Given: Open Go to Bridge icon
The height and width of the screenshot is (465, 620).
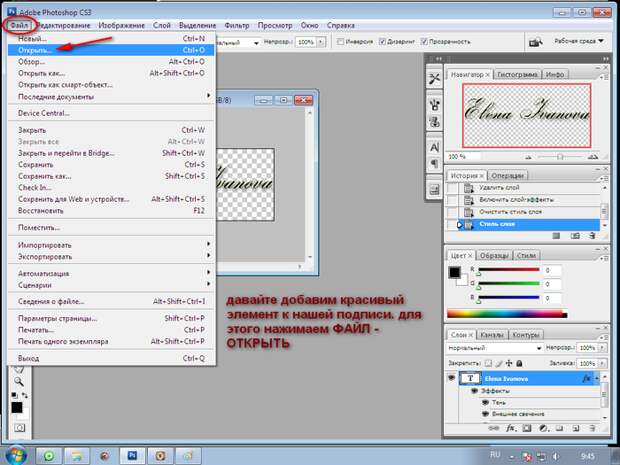Looking at the screenshot, I should [535, 42].
